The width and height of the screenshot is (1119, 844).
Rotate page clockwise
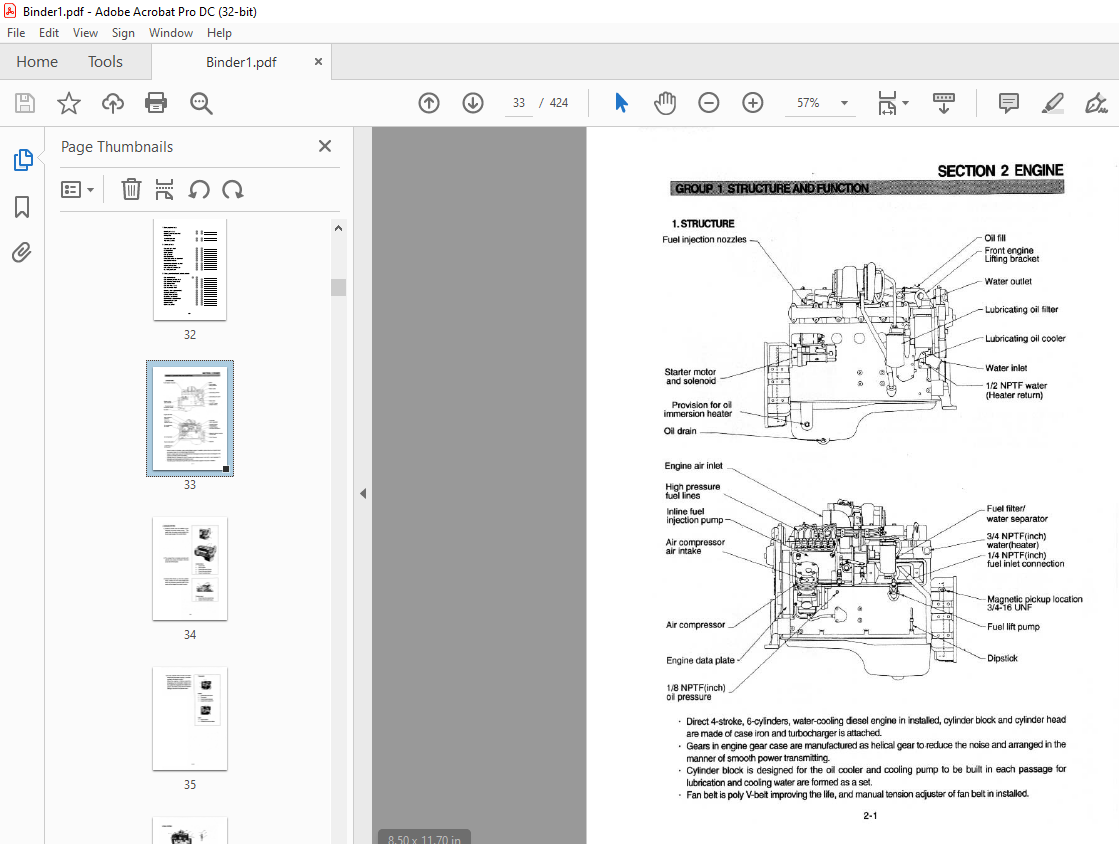pos(233,190)
